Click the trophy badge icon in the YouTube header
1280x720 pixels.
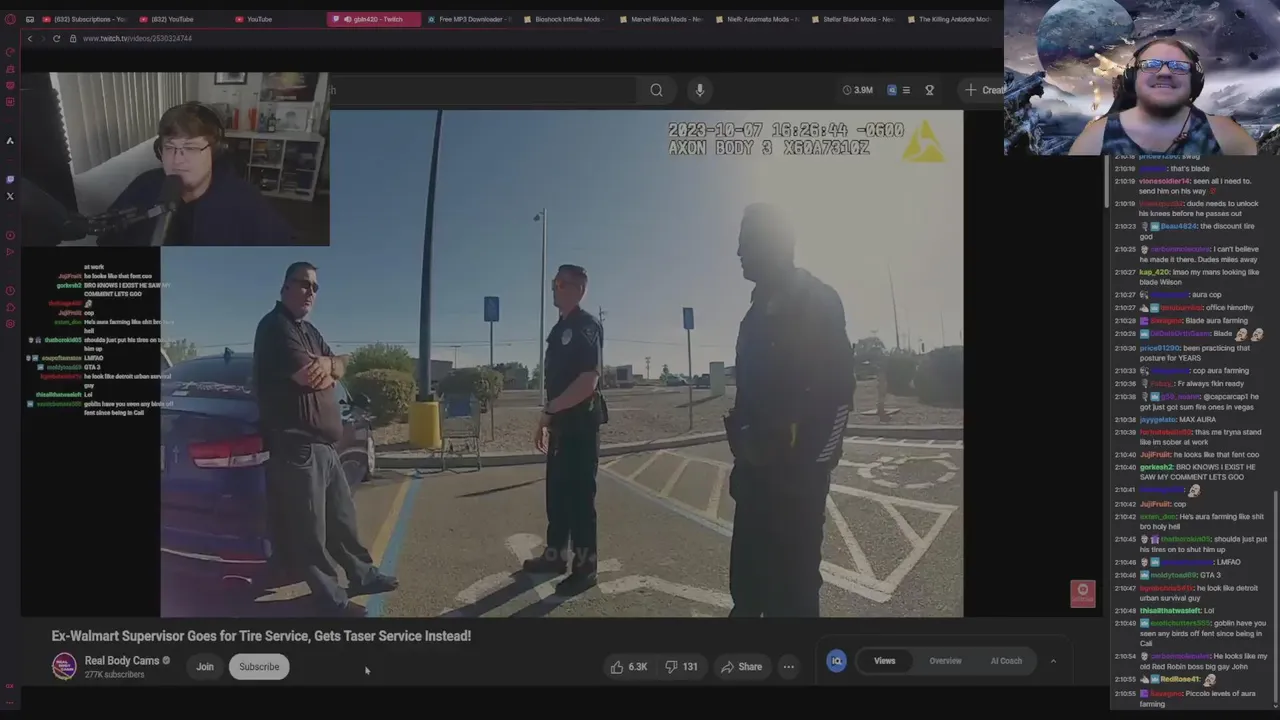click(929, 90)
